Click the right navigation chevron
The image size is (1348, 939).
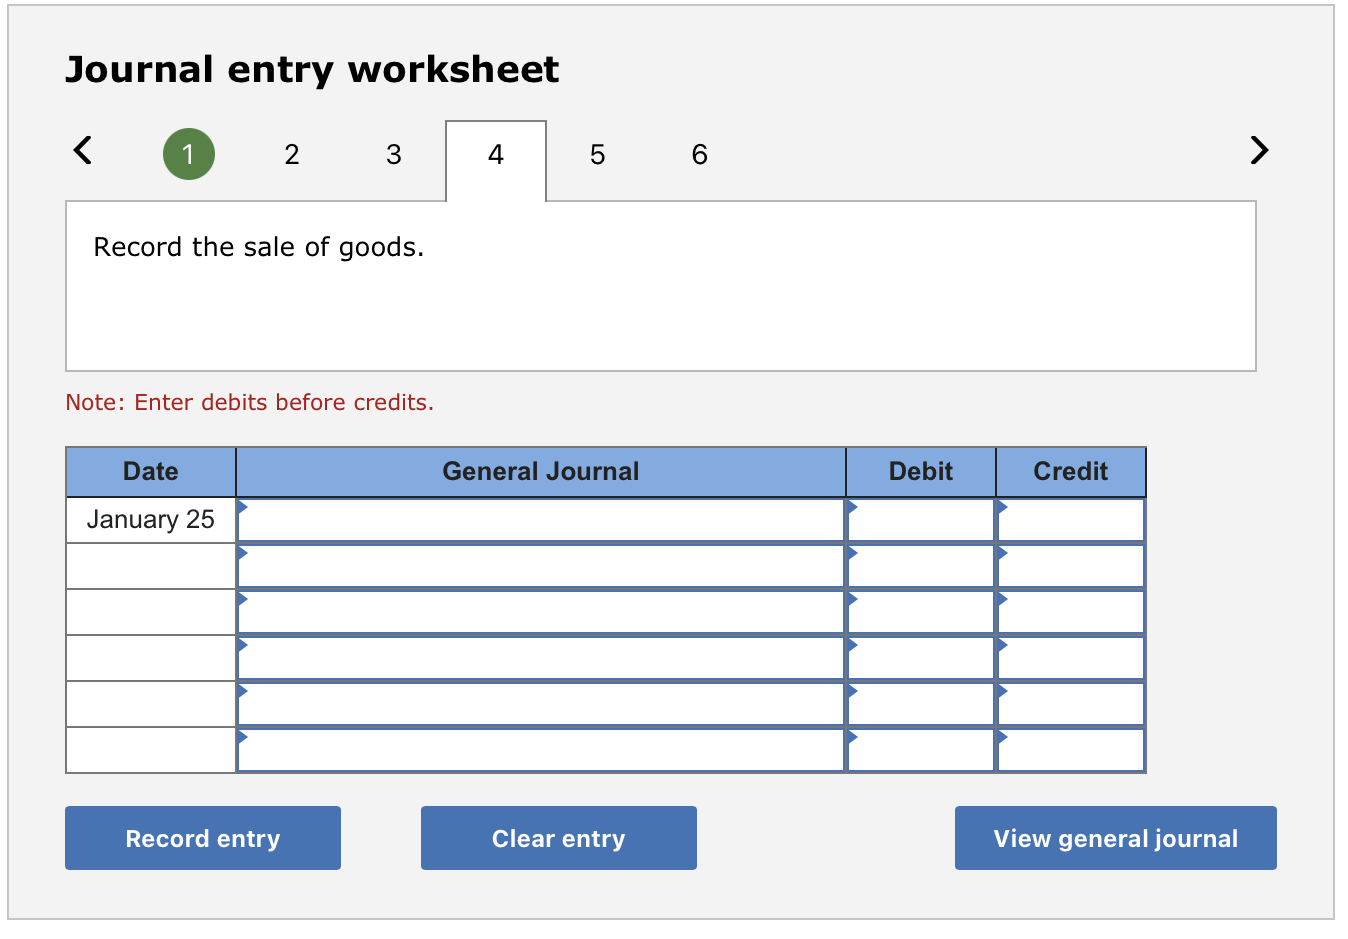point(1259,150)
